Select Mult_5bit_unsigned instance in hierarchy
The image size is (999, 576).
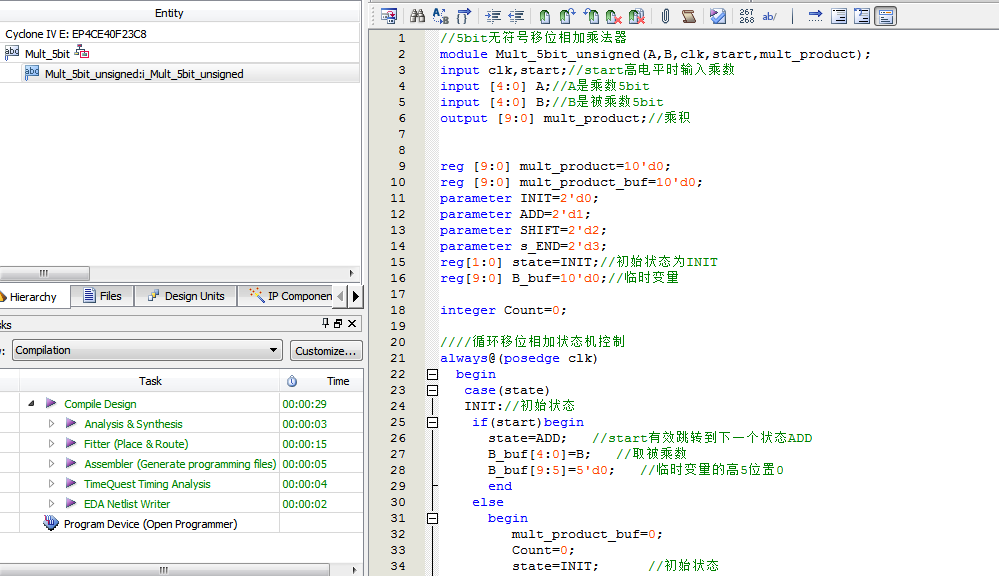pyautogui.click(x=144, y=74)
